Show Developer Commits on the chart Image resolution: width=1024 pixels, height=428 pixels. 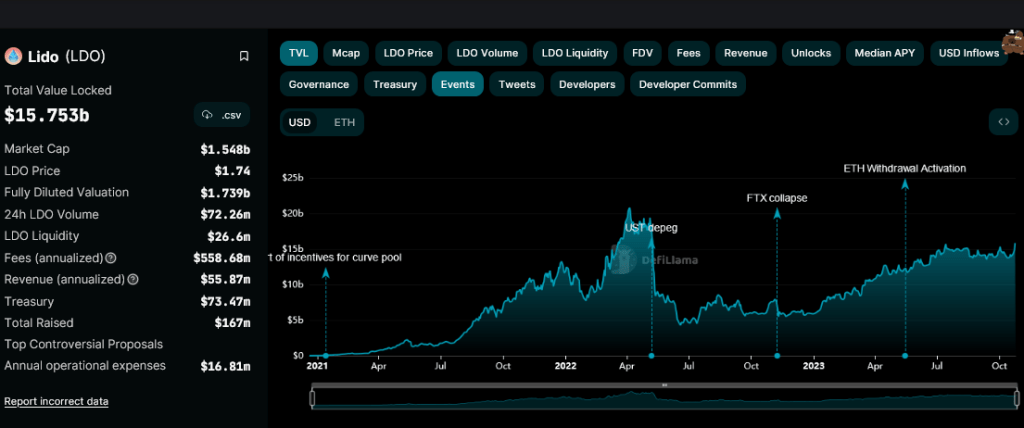tap(687, 84)
